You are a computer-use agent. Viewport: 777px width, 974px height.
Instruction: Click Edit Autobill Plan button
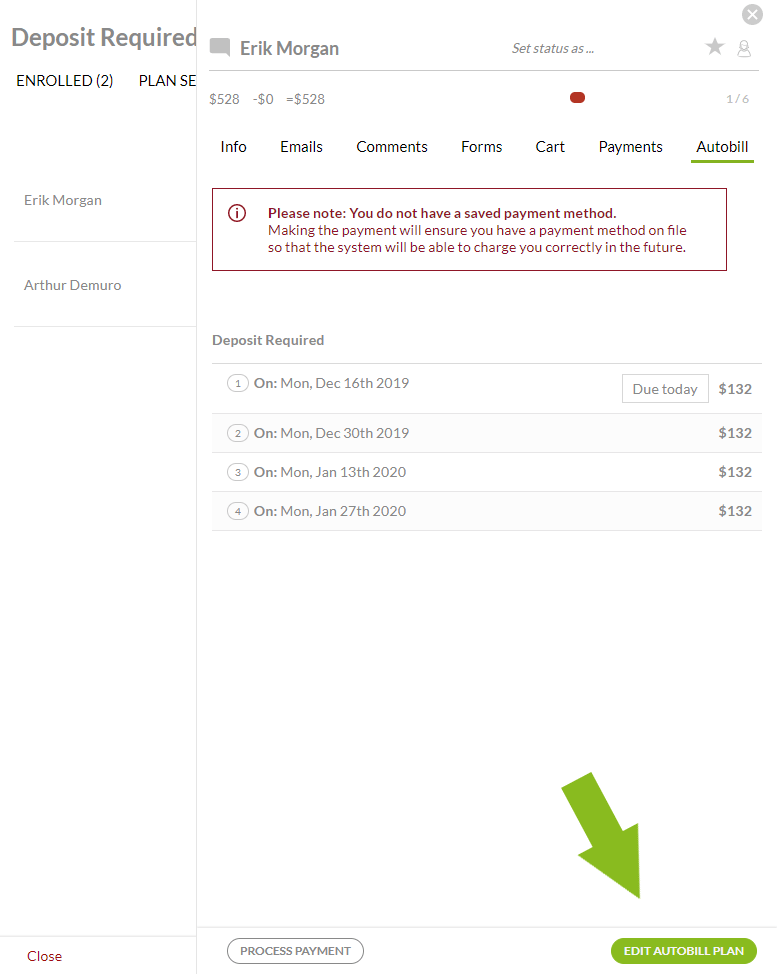pyautogui.click(x=683, y=951)
